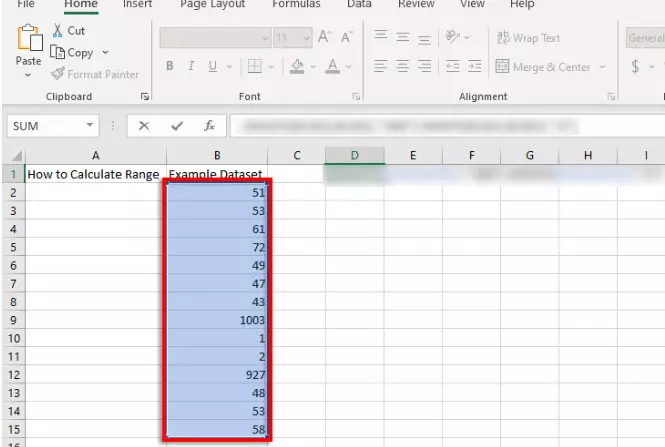
Task: Open Clipboard dialog launcher
Action: coord(145,97)
